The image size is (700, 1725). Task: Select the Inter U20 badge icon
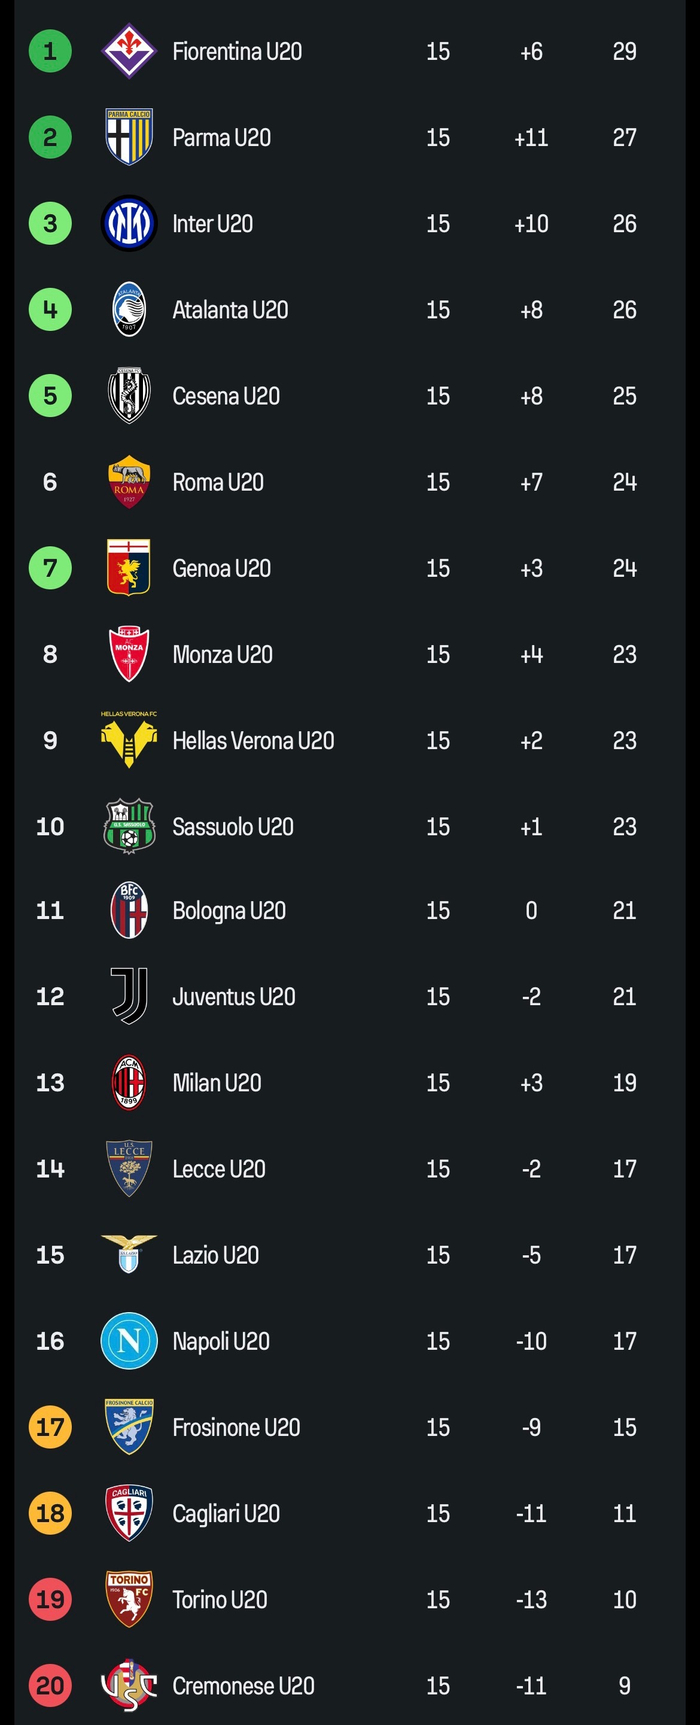coord(129,223)
